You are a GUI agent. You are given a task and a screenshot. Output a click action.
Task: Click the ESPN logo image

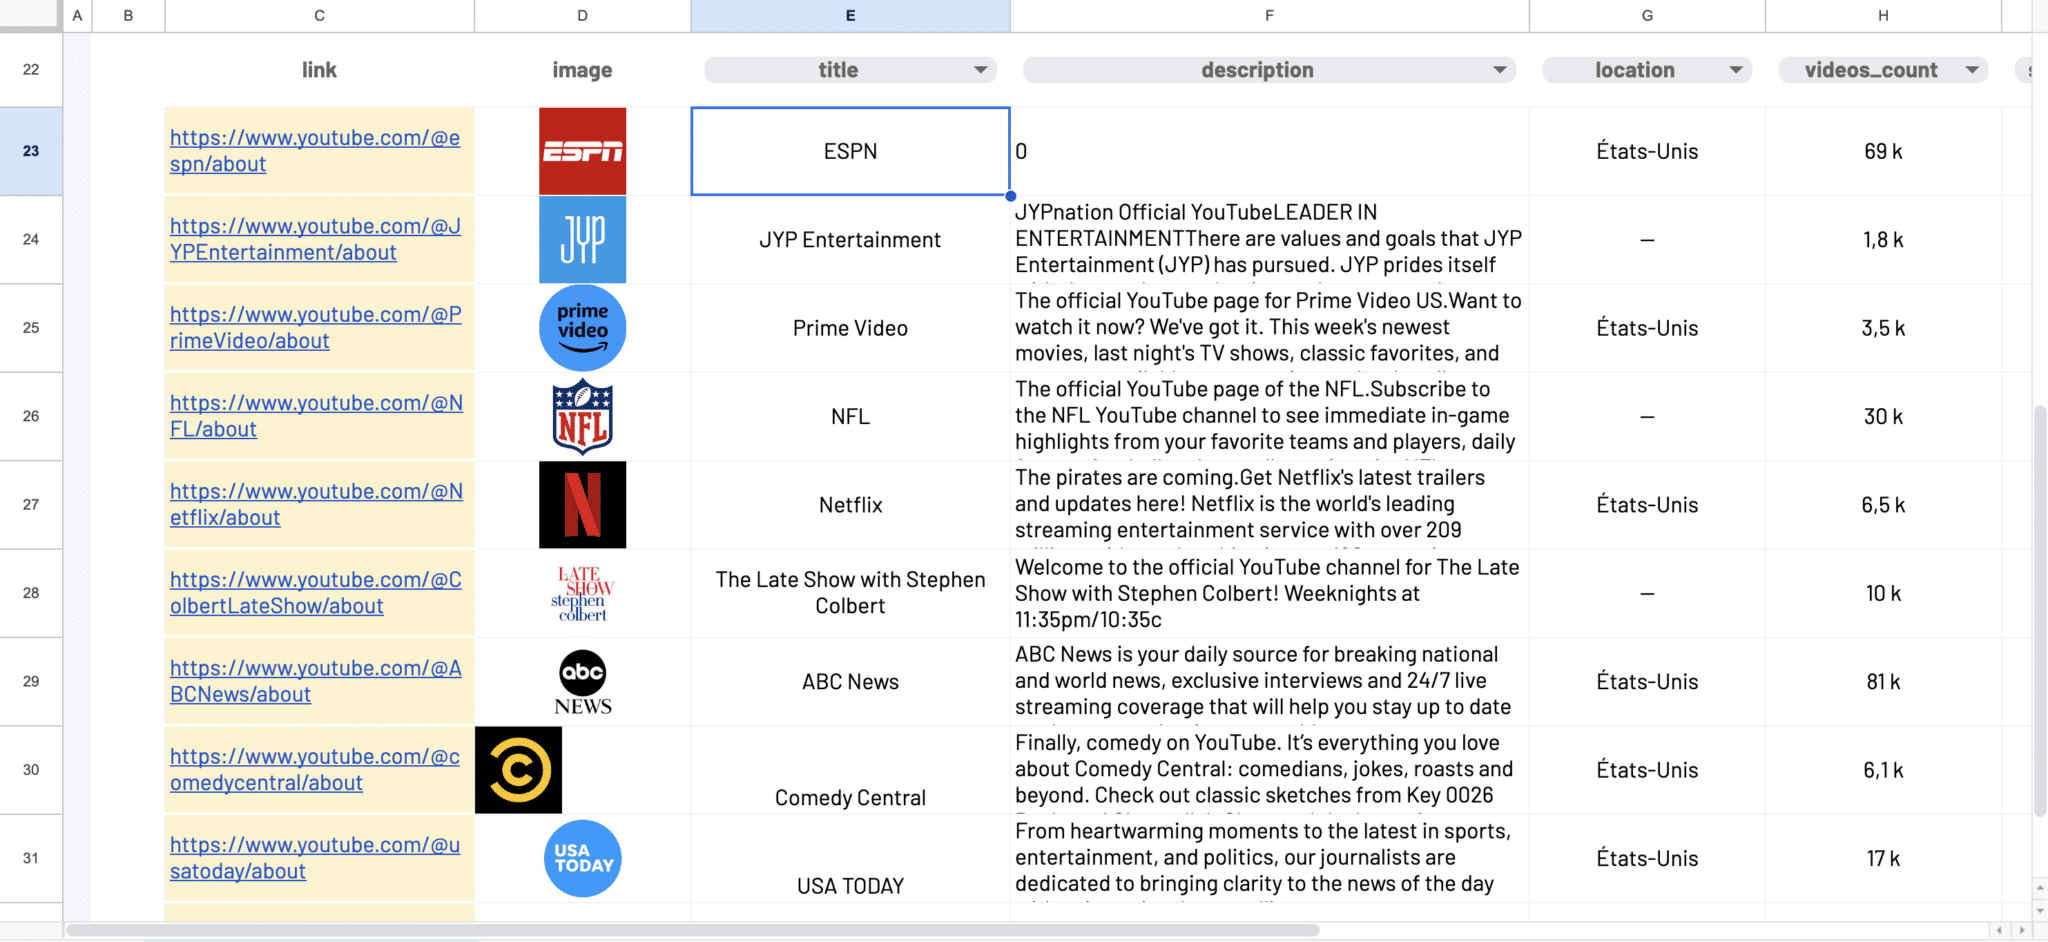(x=582, y=151)
